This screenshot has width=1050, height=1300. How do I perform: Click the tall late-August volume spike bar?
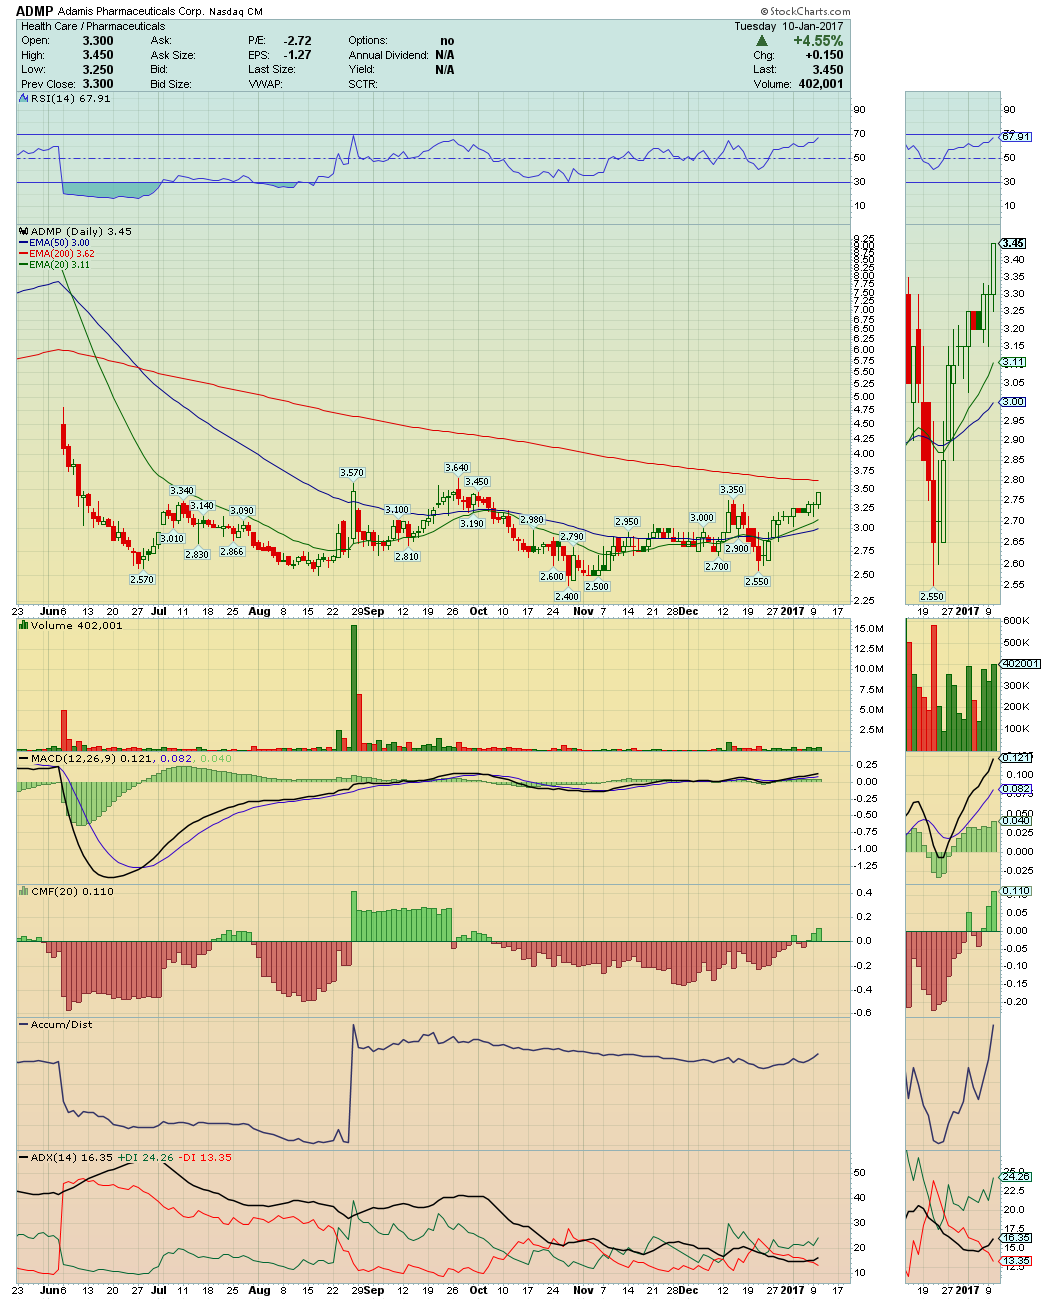353,687
